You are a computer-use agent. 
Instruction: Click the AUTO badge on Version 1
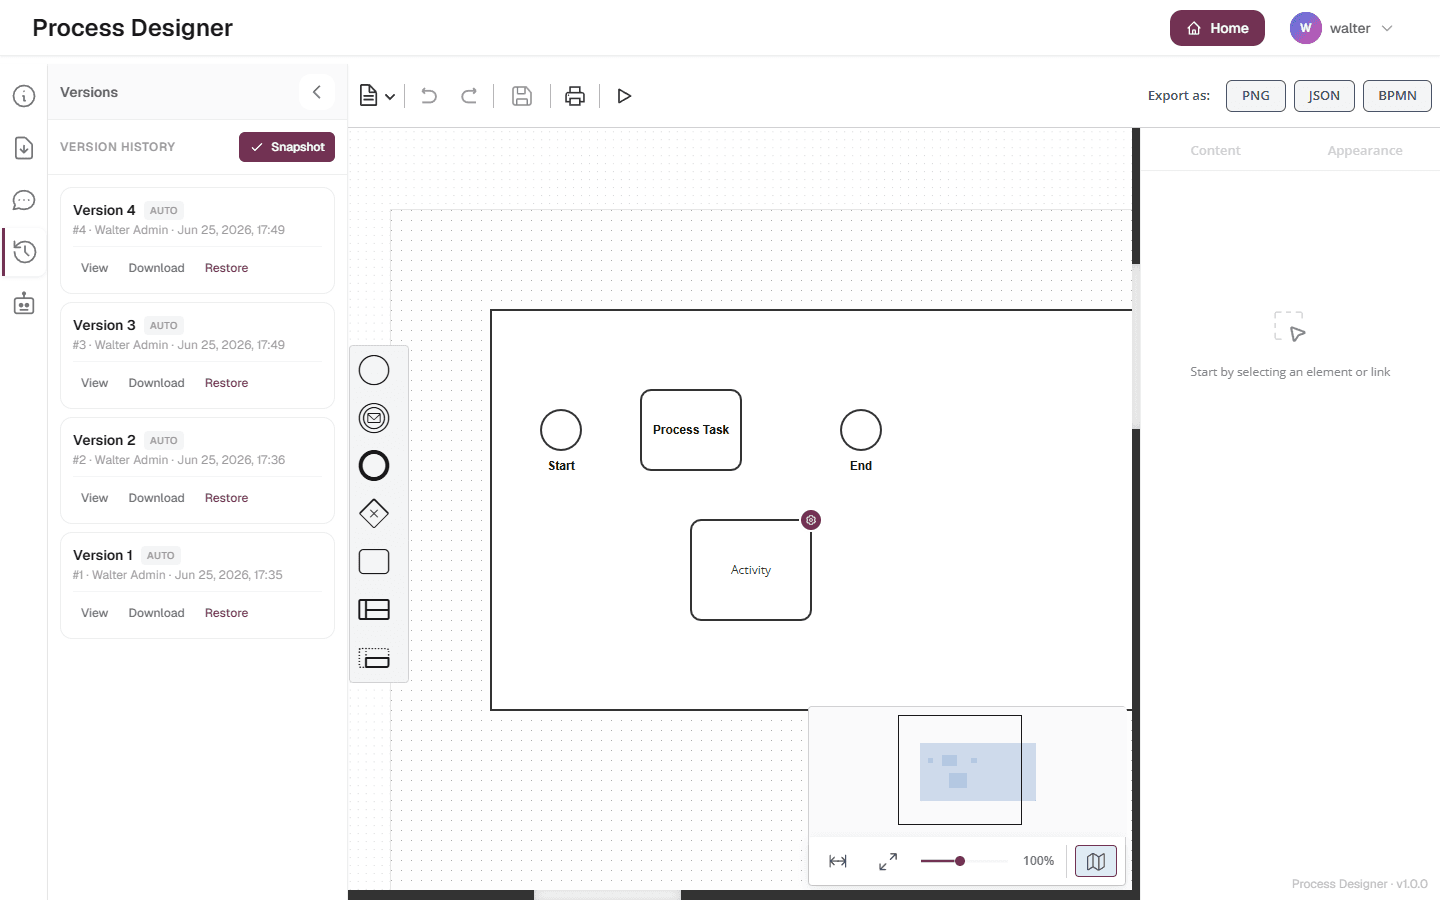point(161,555)
